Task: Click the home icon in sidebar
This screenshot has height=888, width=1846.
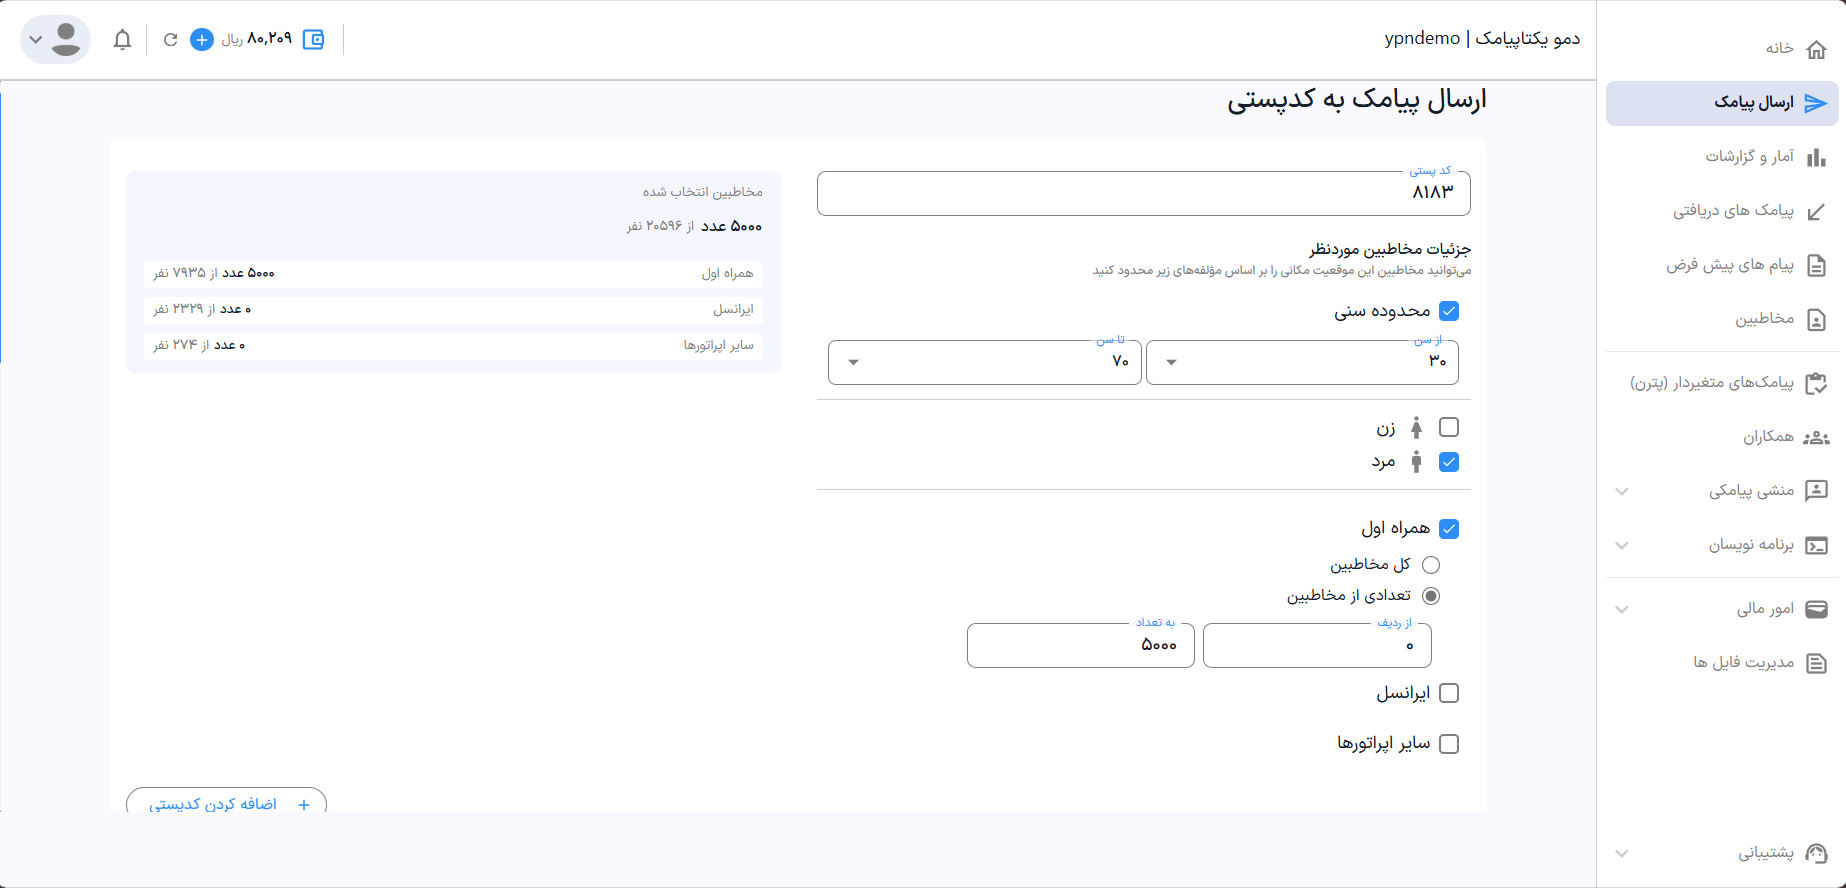Action: click(x=1816, y=49)
